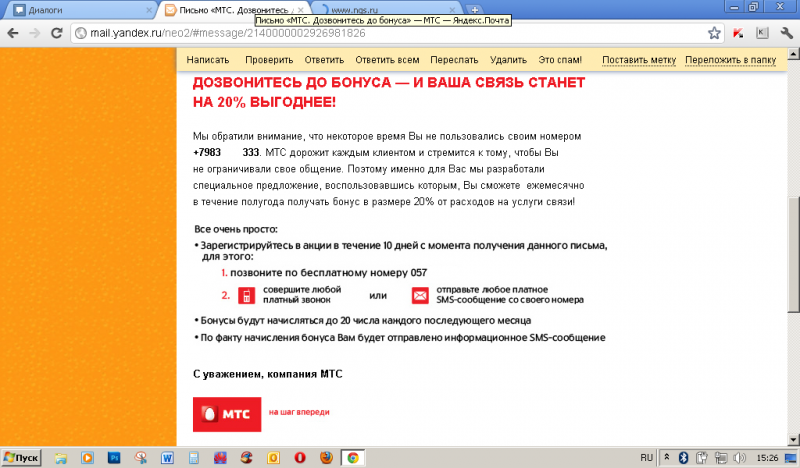The image size is (800, 468).
Task: Mark the message with Это спам!
Action: pyautogui.click(x=560, y=60)
